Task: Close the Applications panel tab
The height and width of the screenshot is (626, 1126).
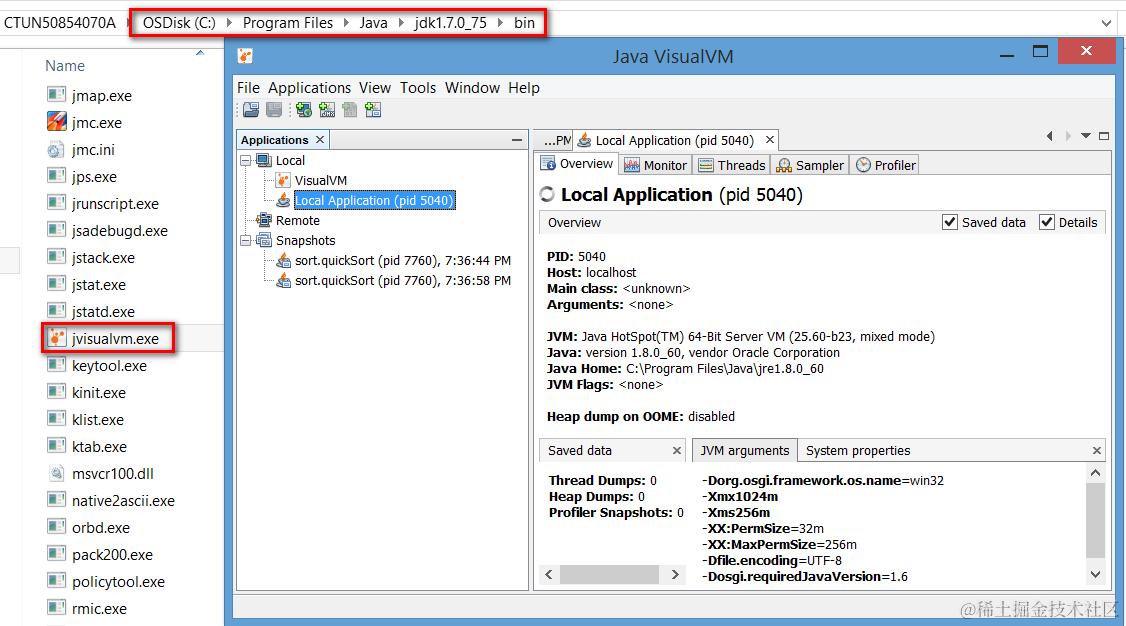Action: pyautogui.click(x=320, y=140)
